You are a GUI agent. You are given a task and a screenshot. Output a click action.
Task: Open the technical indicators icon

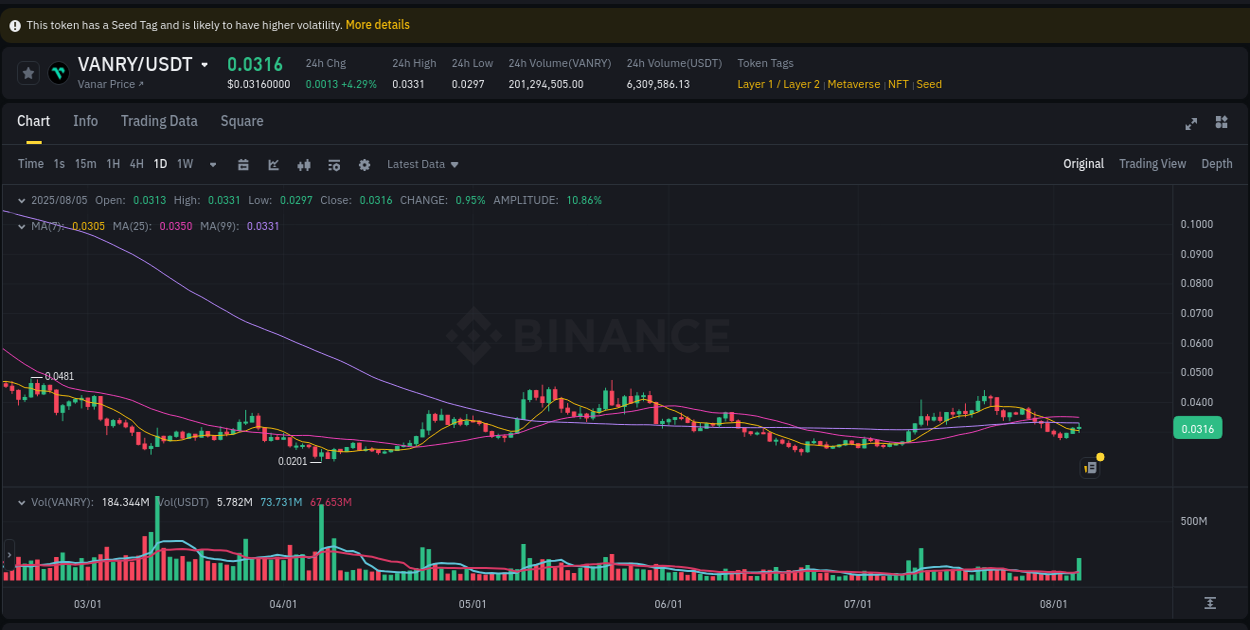[x=304, y=165]
